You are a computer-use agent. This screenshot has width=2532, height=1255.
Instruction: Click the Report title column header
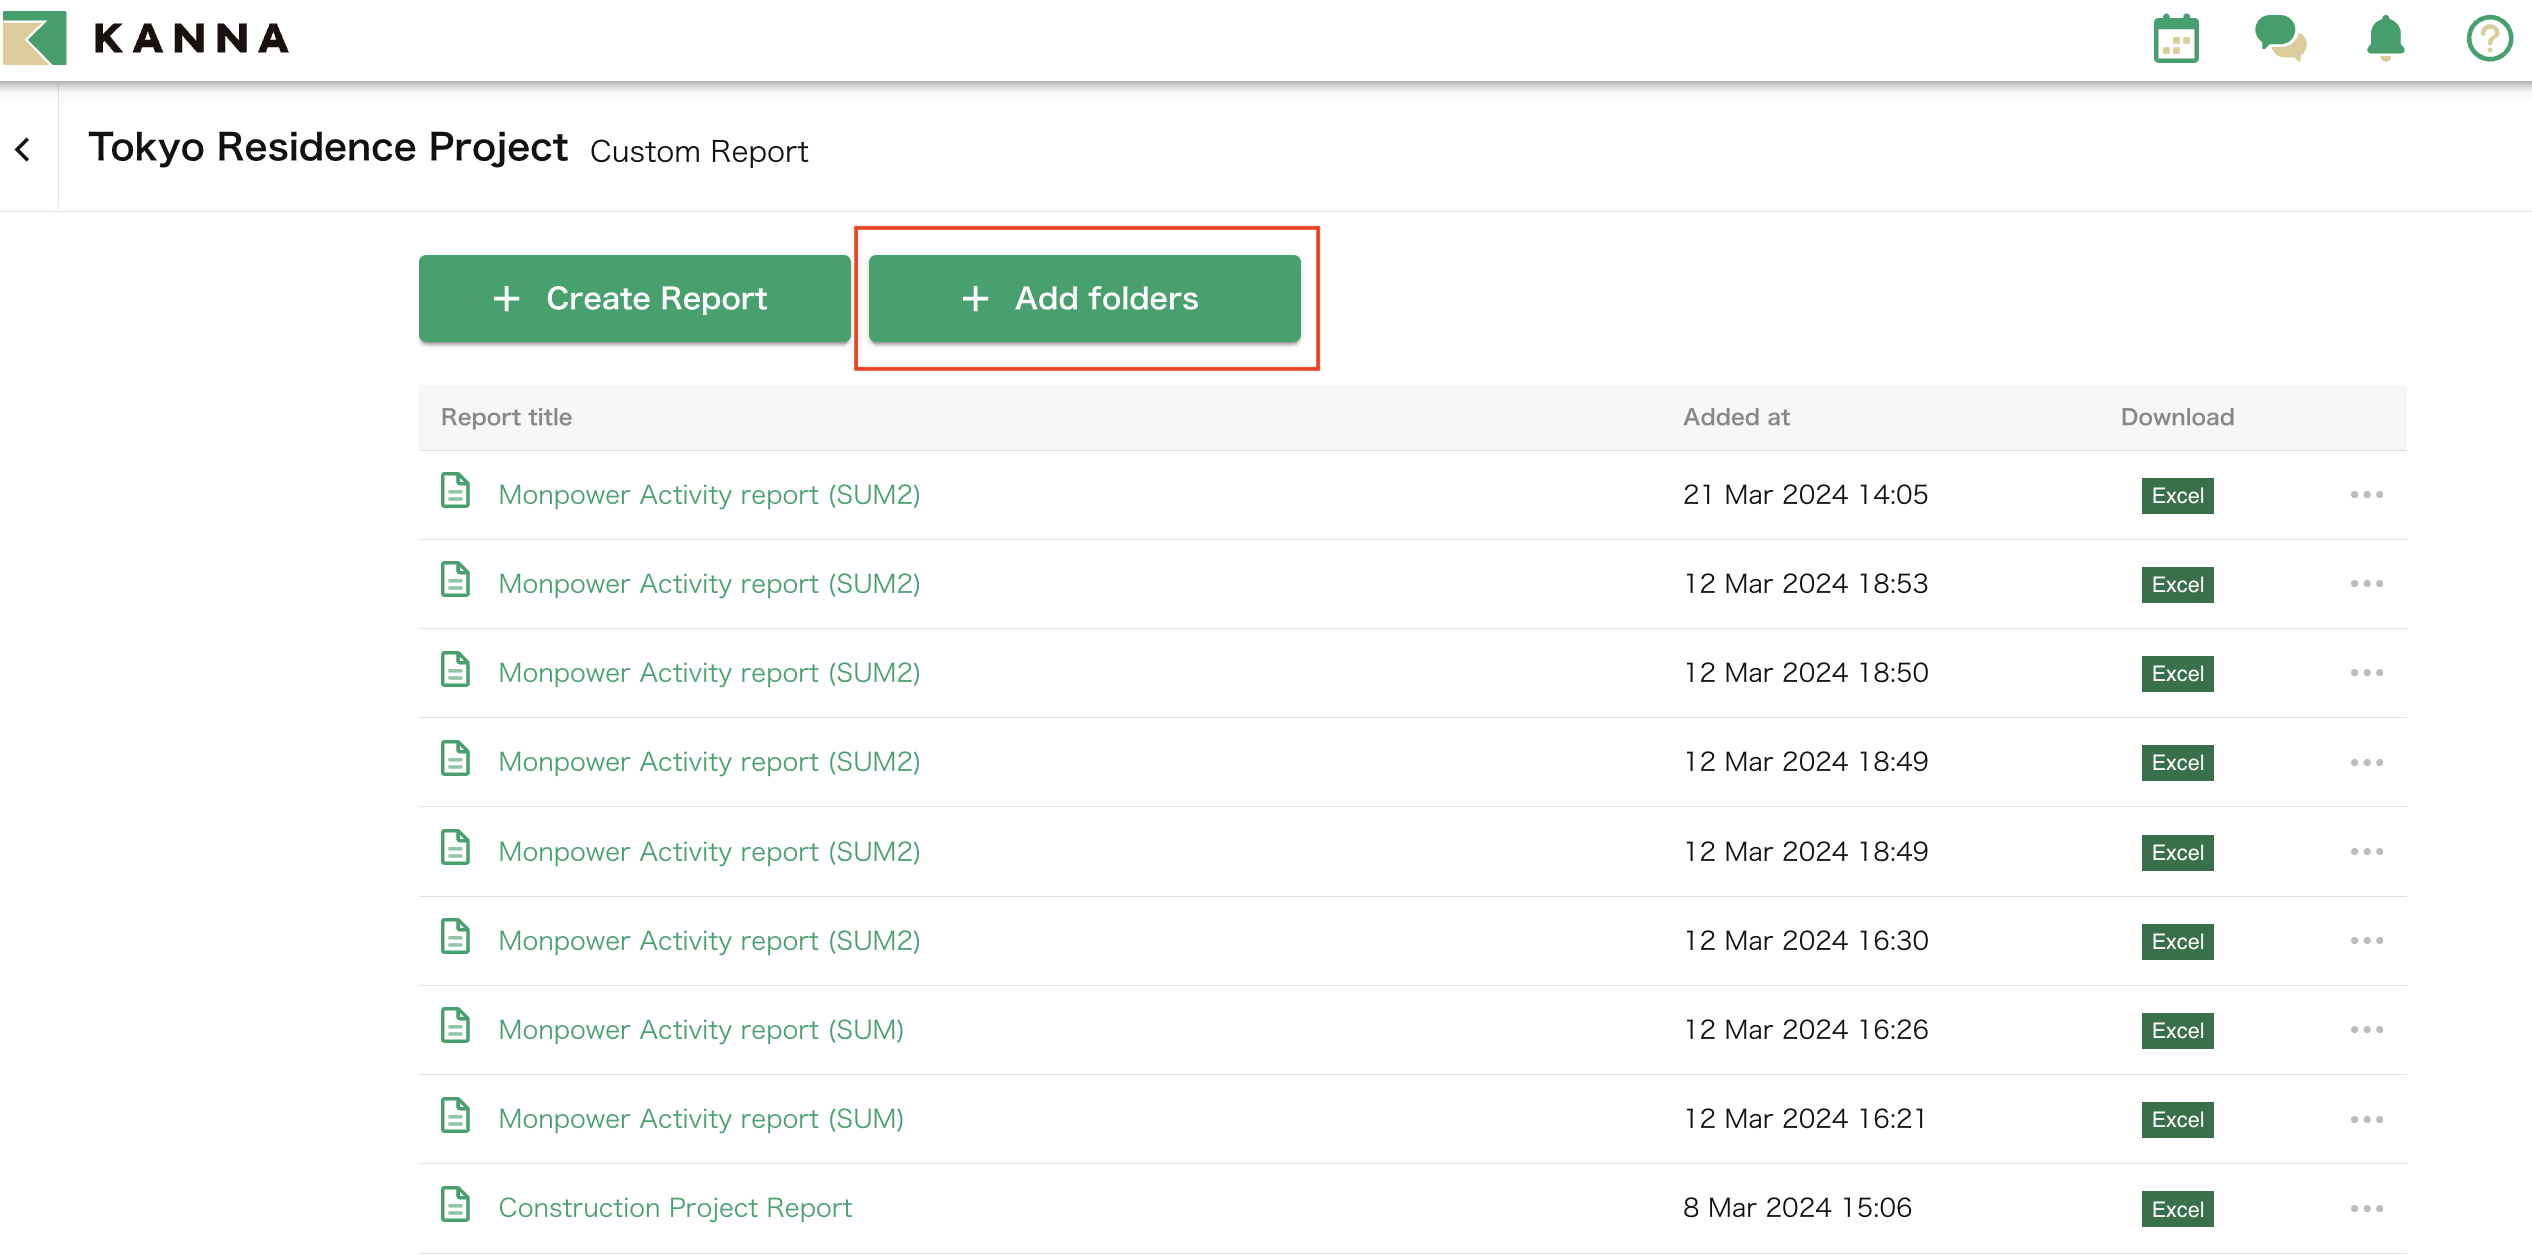tap(506, 417)
